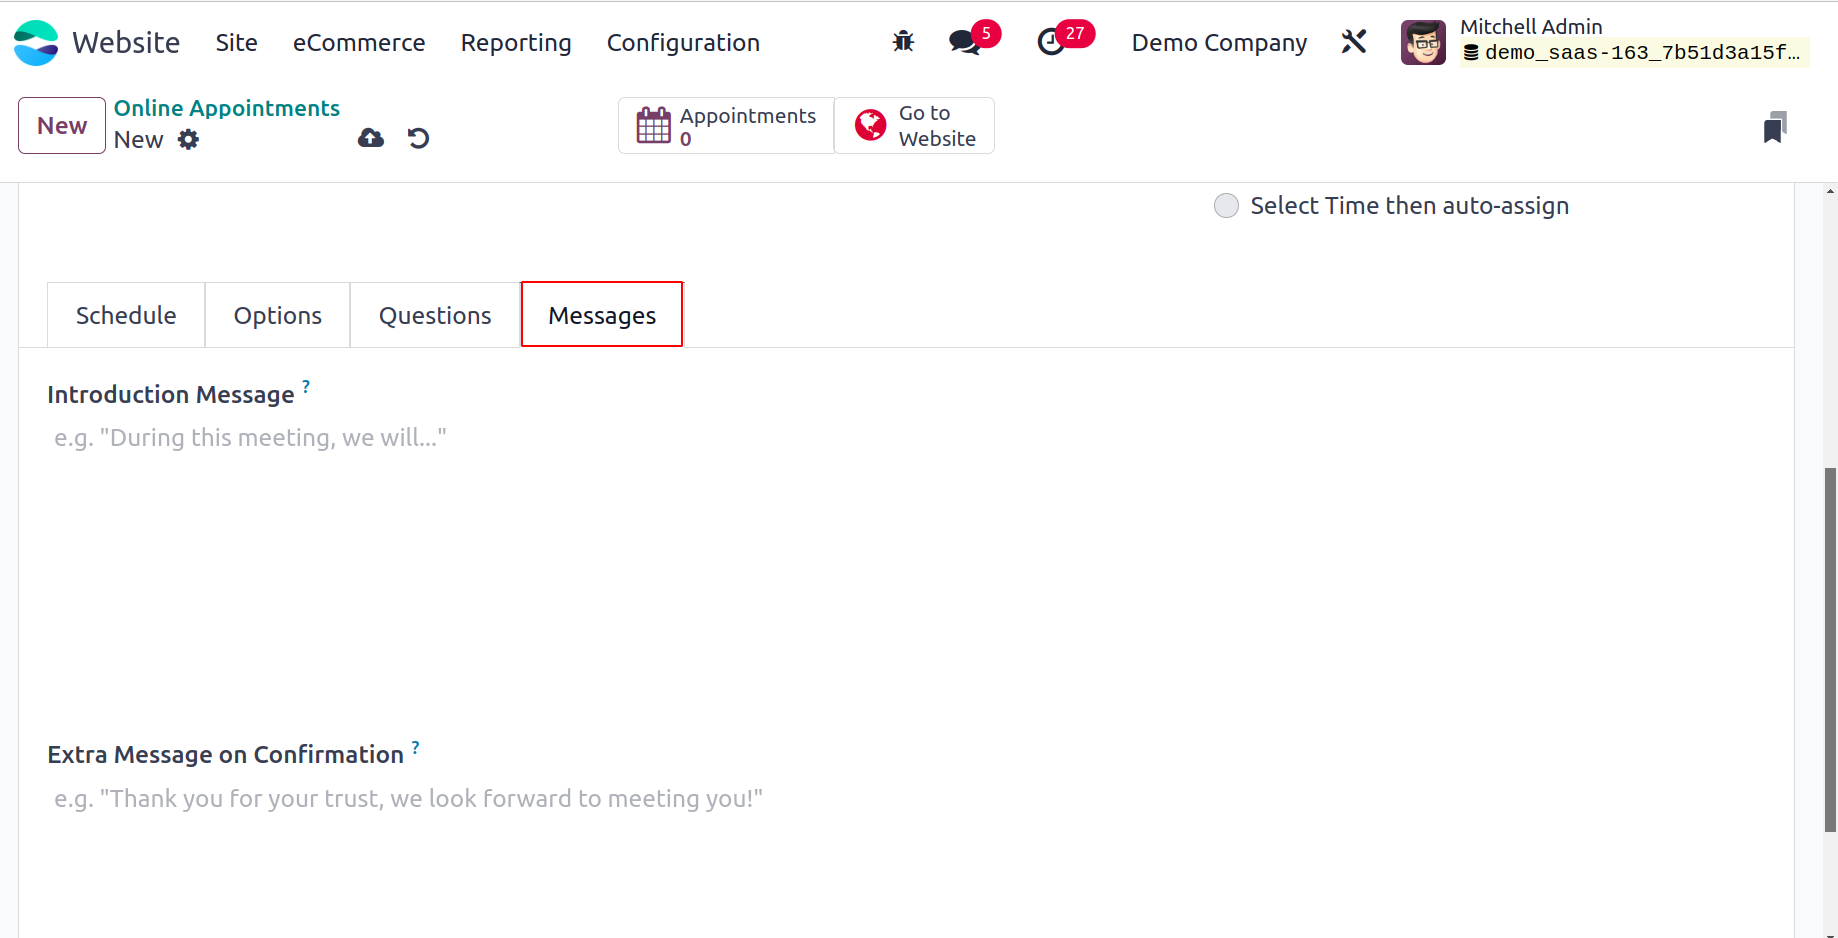
Task: Click the New record button
Action: 62,125
